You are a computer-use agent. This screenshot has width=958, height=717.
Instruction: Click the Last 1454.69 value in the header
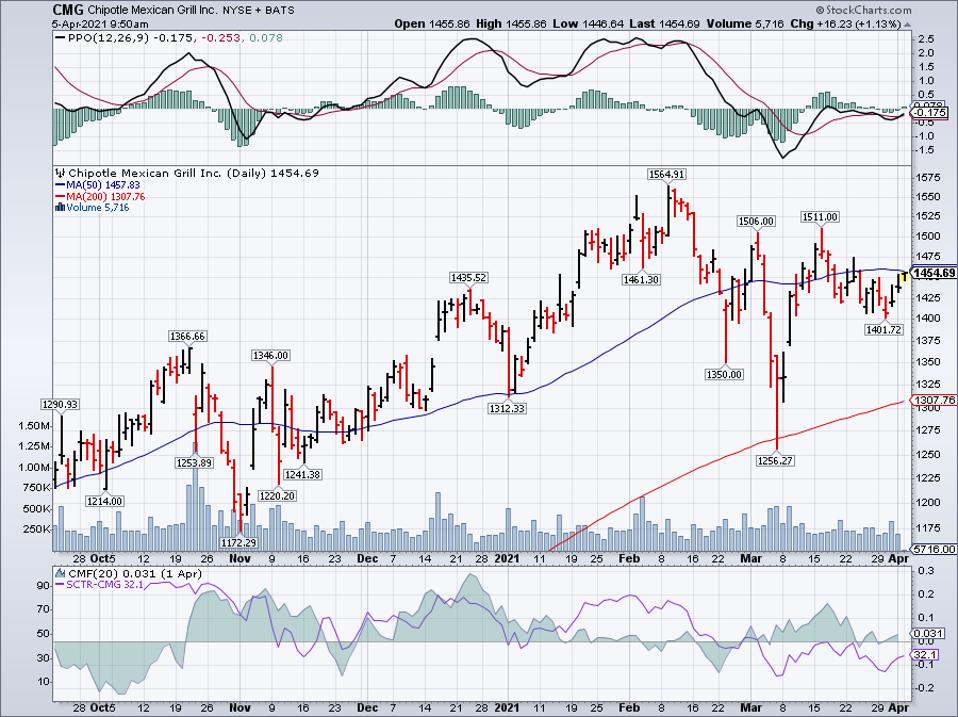(665, 24)
